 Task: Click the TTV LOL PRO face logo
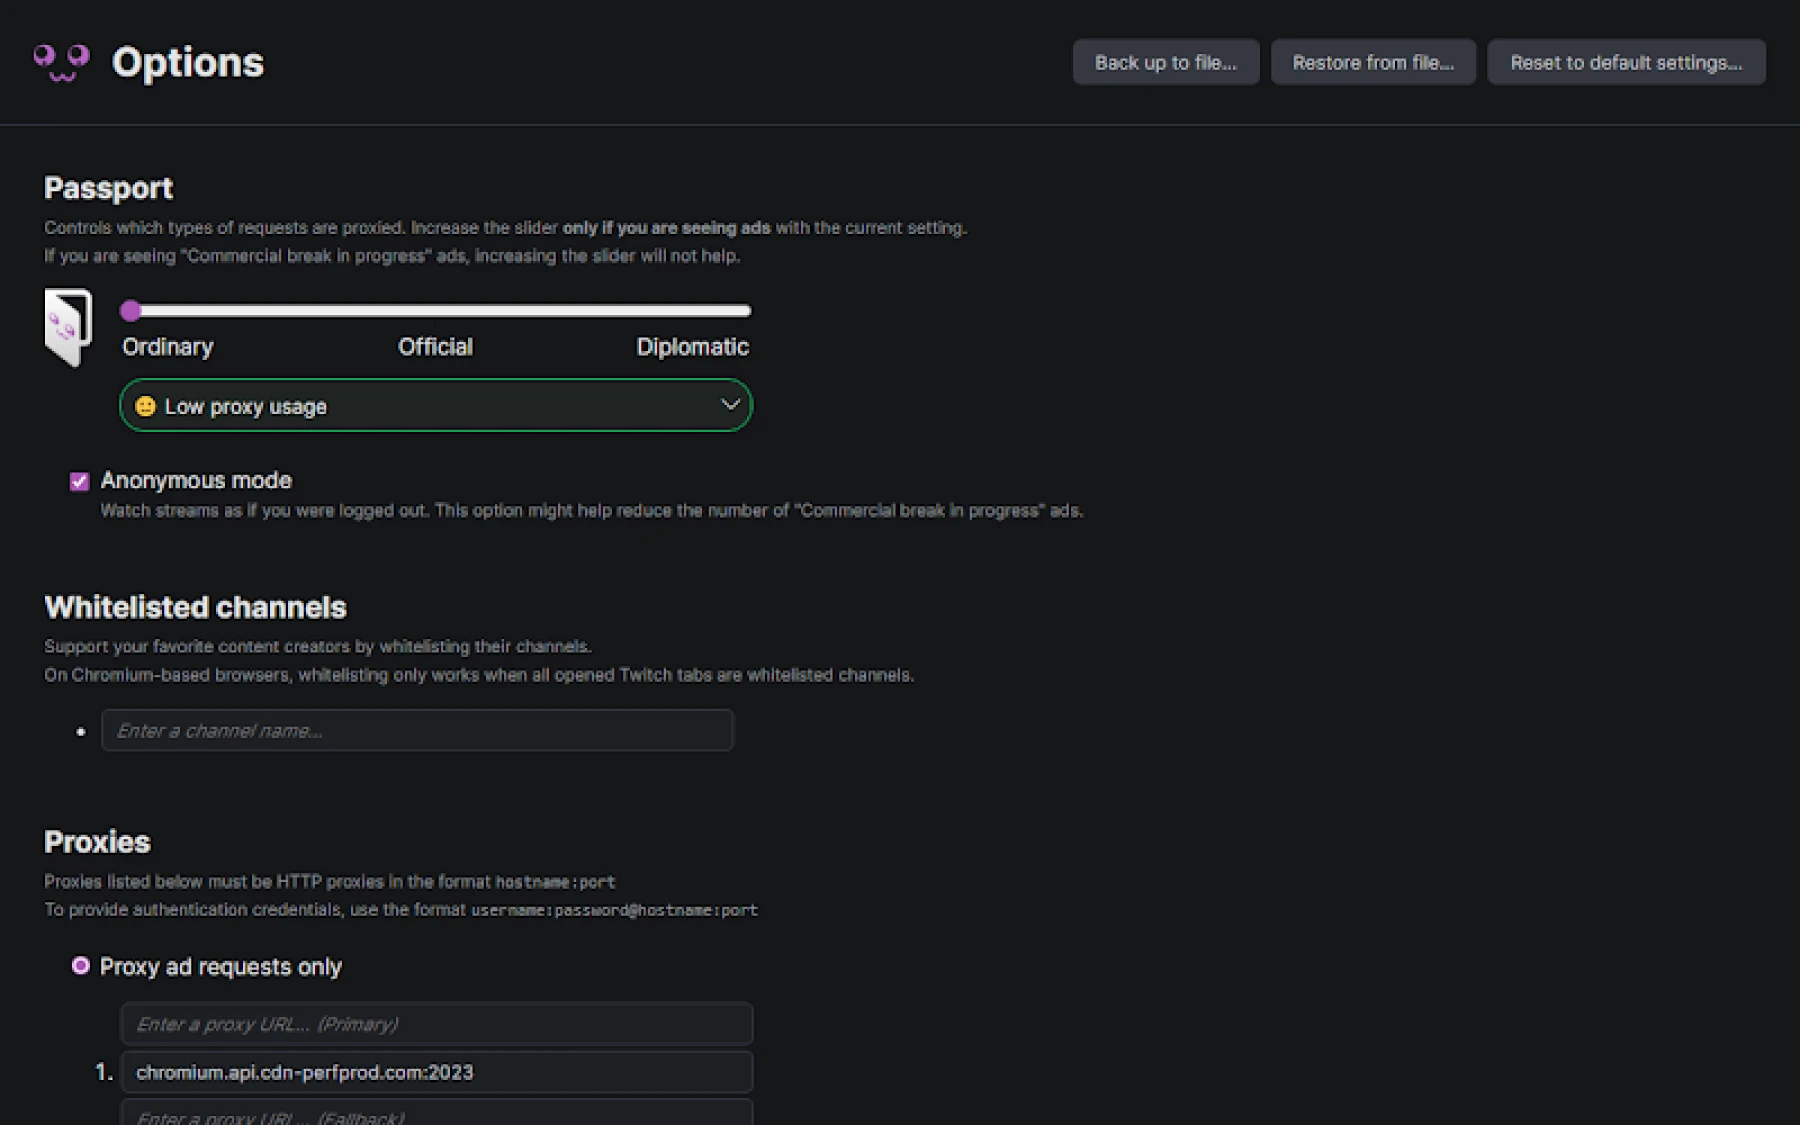tap(61, 62)
